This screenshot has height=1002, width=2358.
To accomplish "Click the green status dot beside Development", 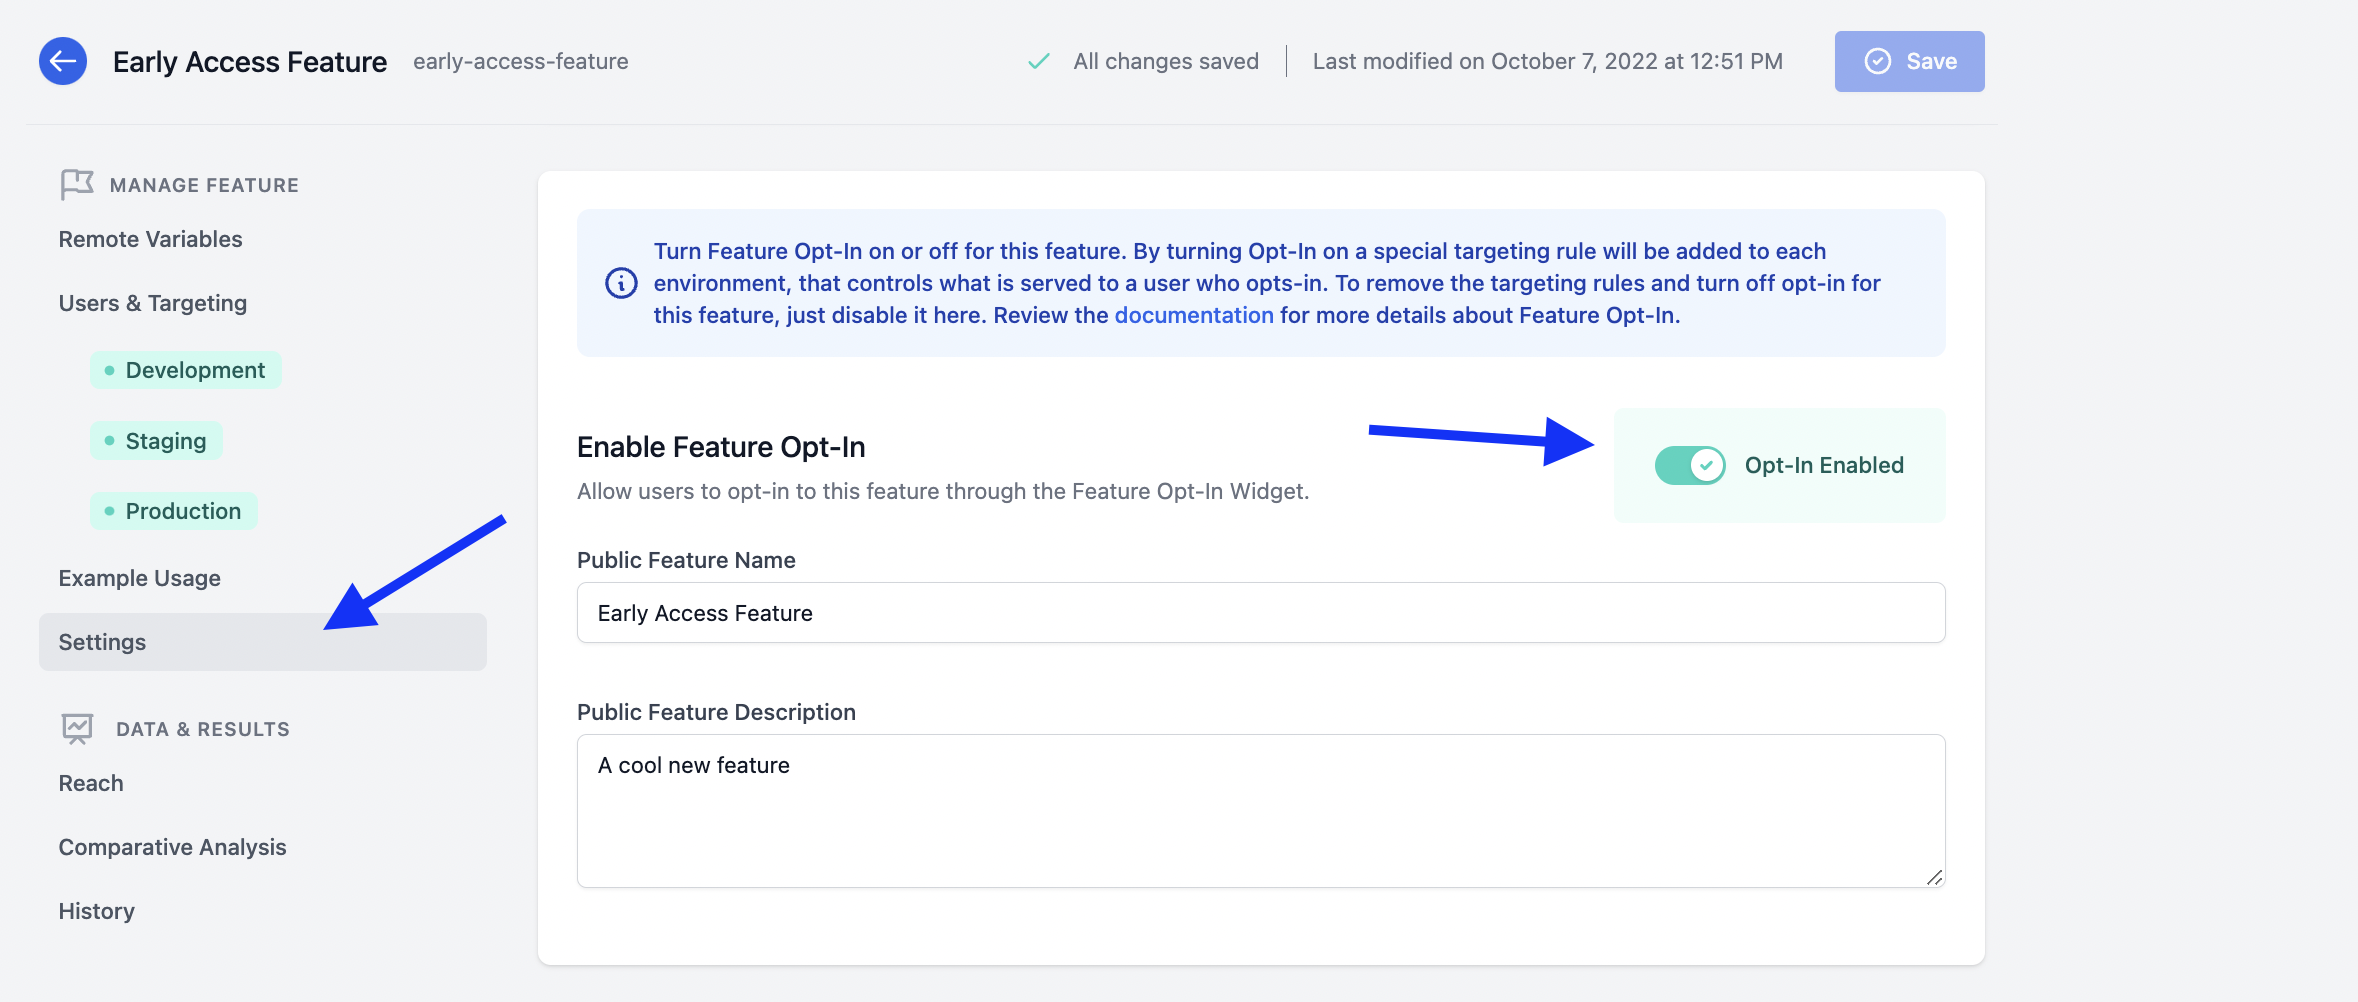I will point(110,369).
